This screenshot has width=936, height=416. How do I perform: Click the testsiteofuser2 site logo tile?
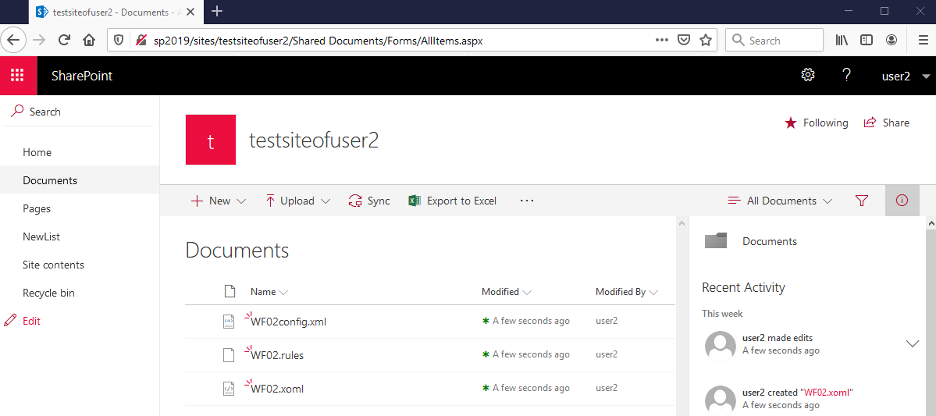point(210,140)
